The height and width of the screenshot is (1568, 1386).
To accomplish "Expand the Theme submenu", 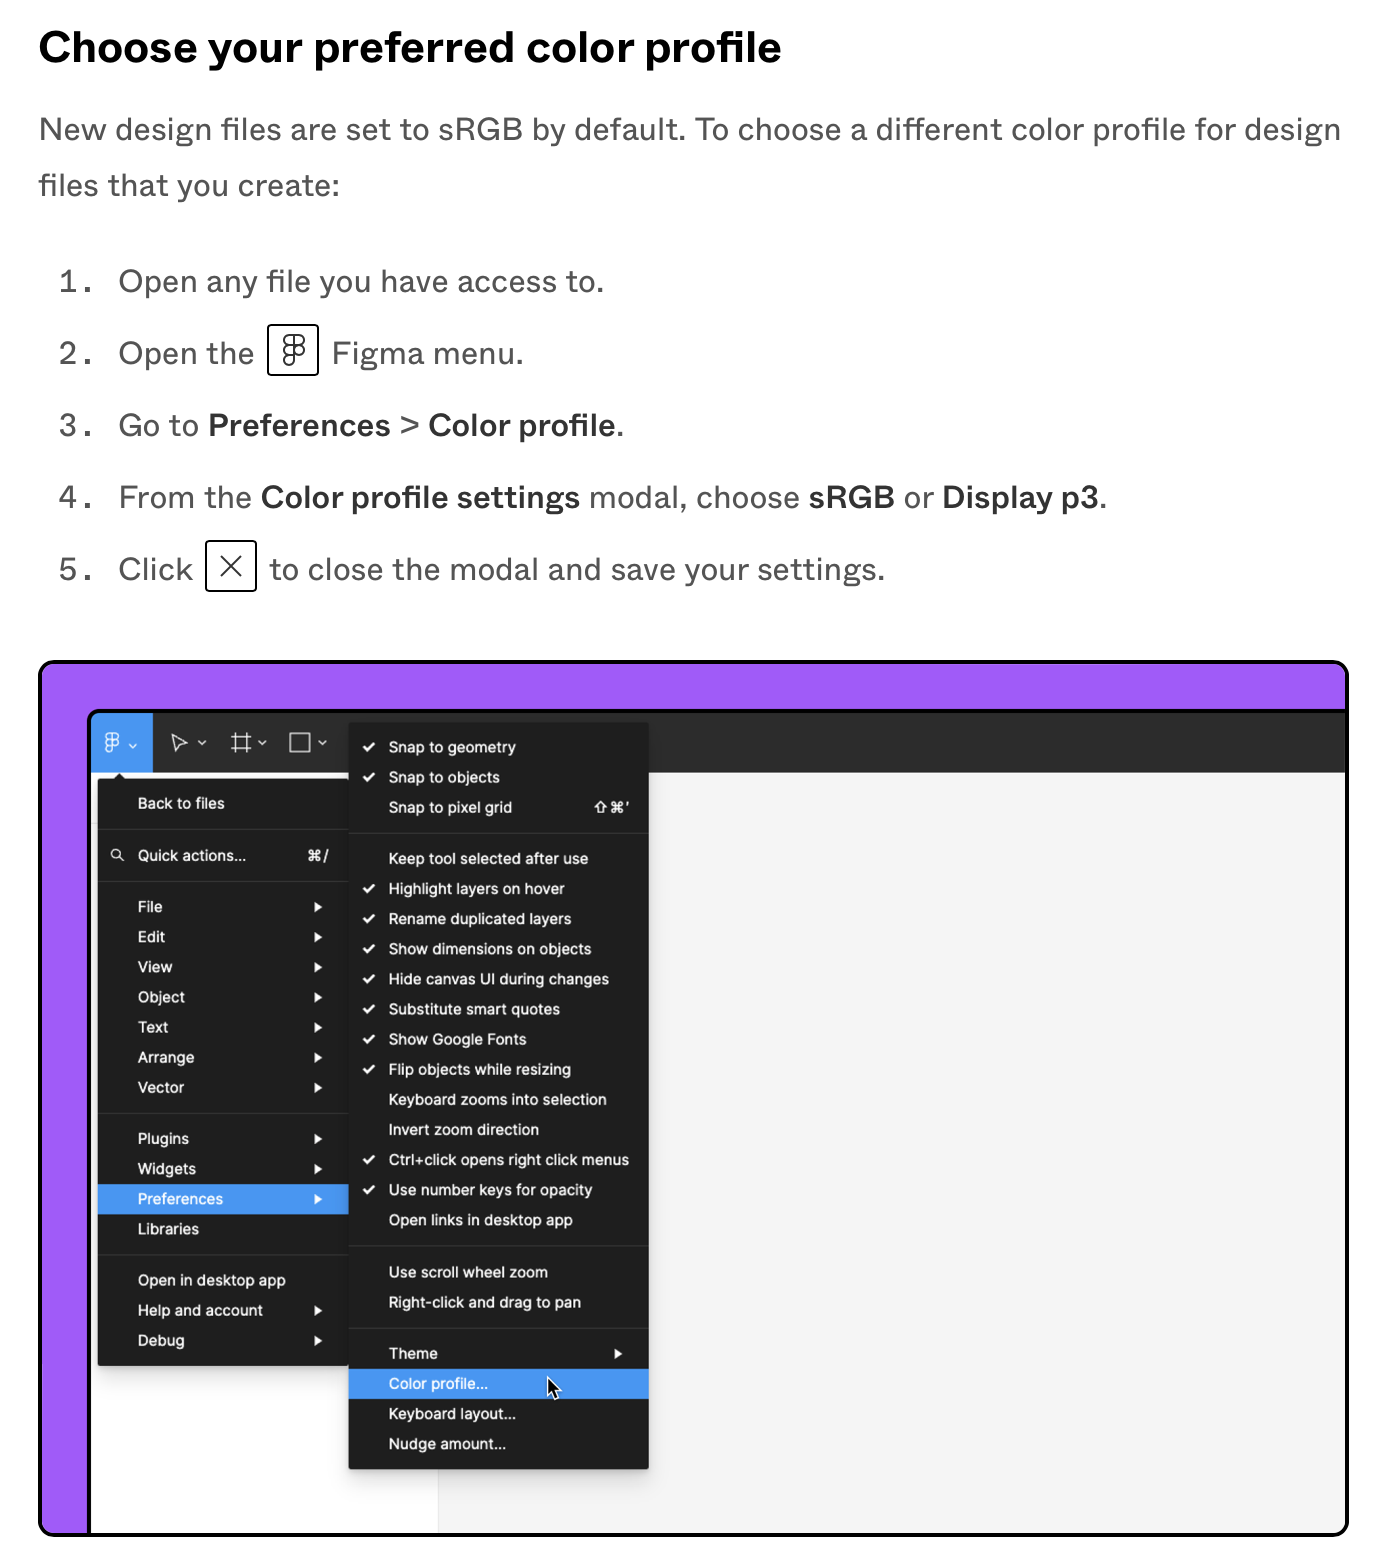I will (x=498, y=1353).
